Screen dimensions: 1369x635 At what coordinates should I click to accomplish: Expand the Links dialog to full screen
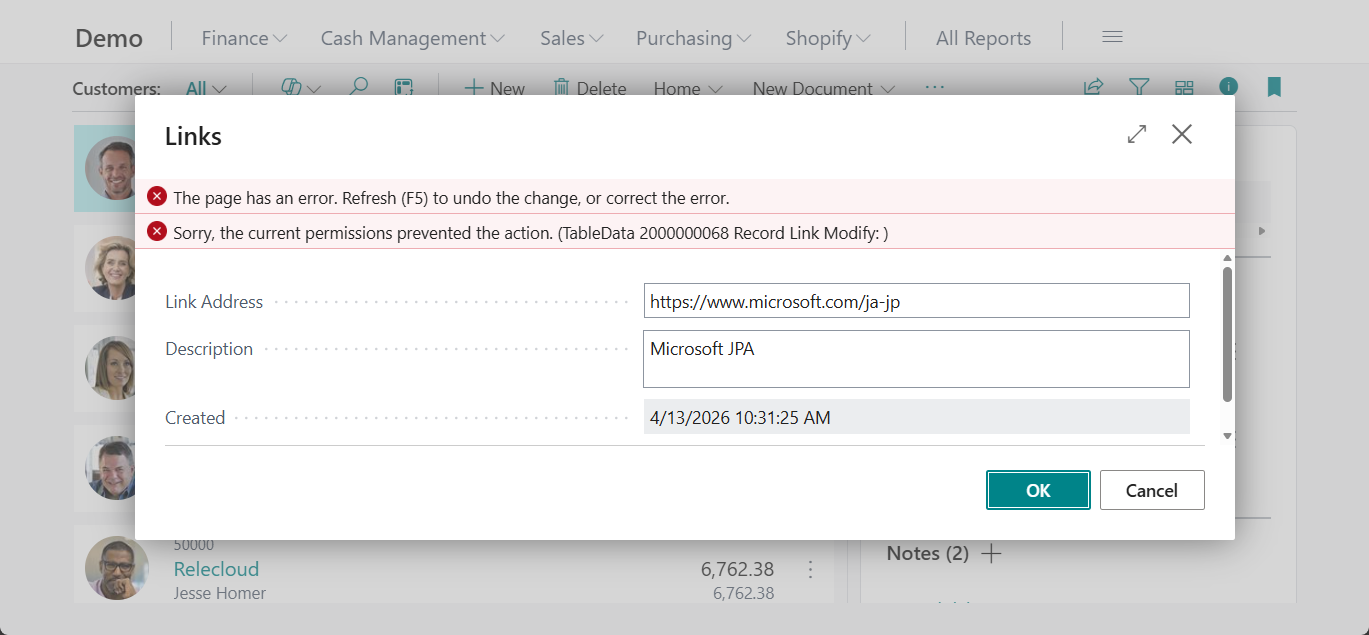(1137, 133)
